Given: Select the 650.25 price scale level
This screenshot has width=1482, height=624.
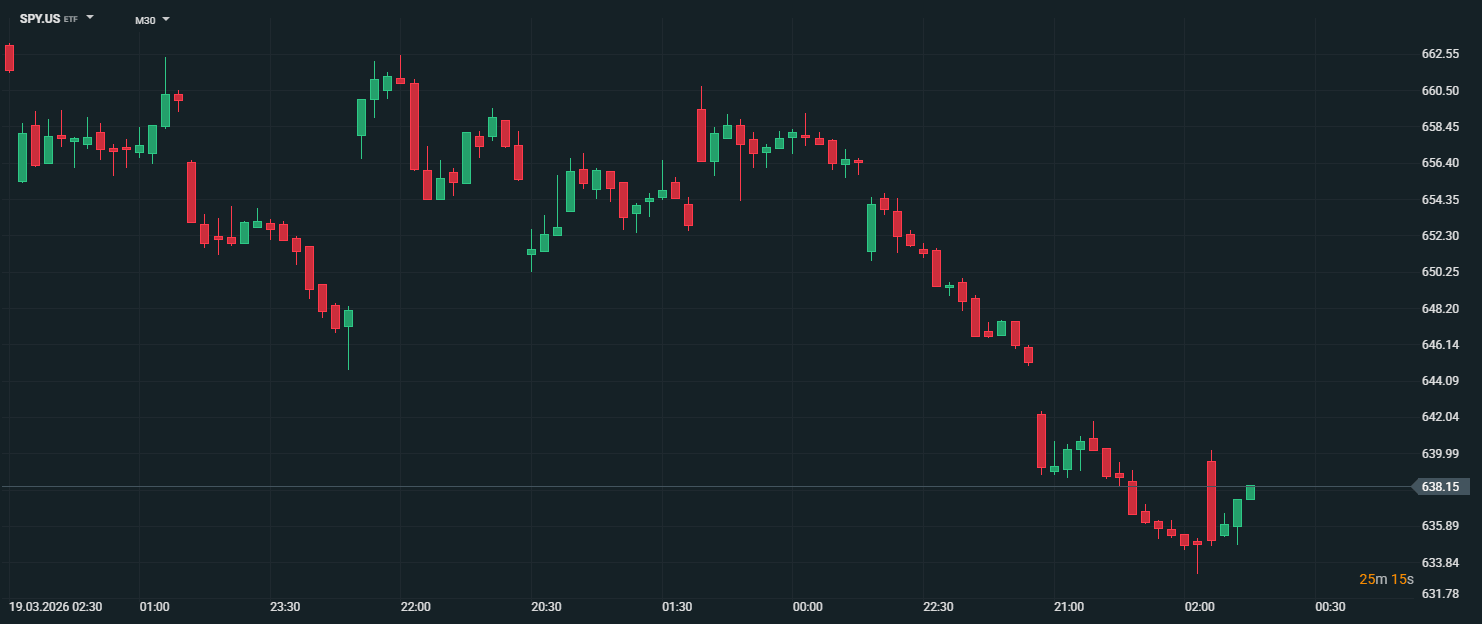Looking at the screenshot, I should (1440, 272).
